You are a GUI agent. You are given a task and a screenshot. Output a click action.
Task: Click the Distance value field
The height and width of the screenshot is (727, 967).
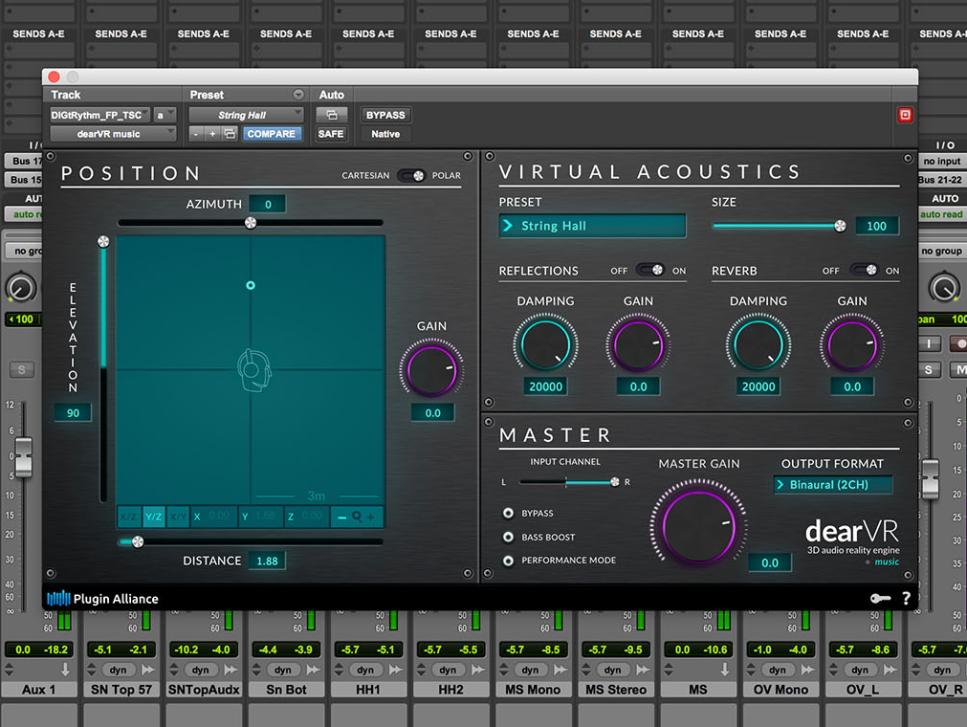point(266,561)
